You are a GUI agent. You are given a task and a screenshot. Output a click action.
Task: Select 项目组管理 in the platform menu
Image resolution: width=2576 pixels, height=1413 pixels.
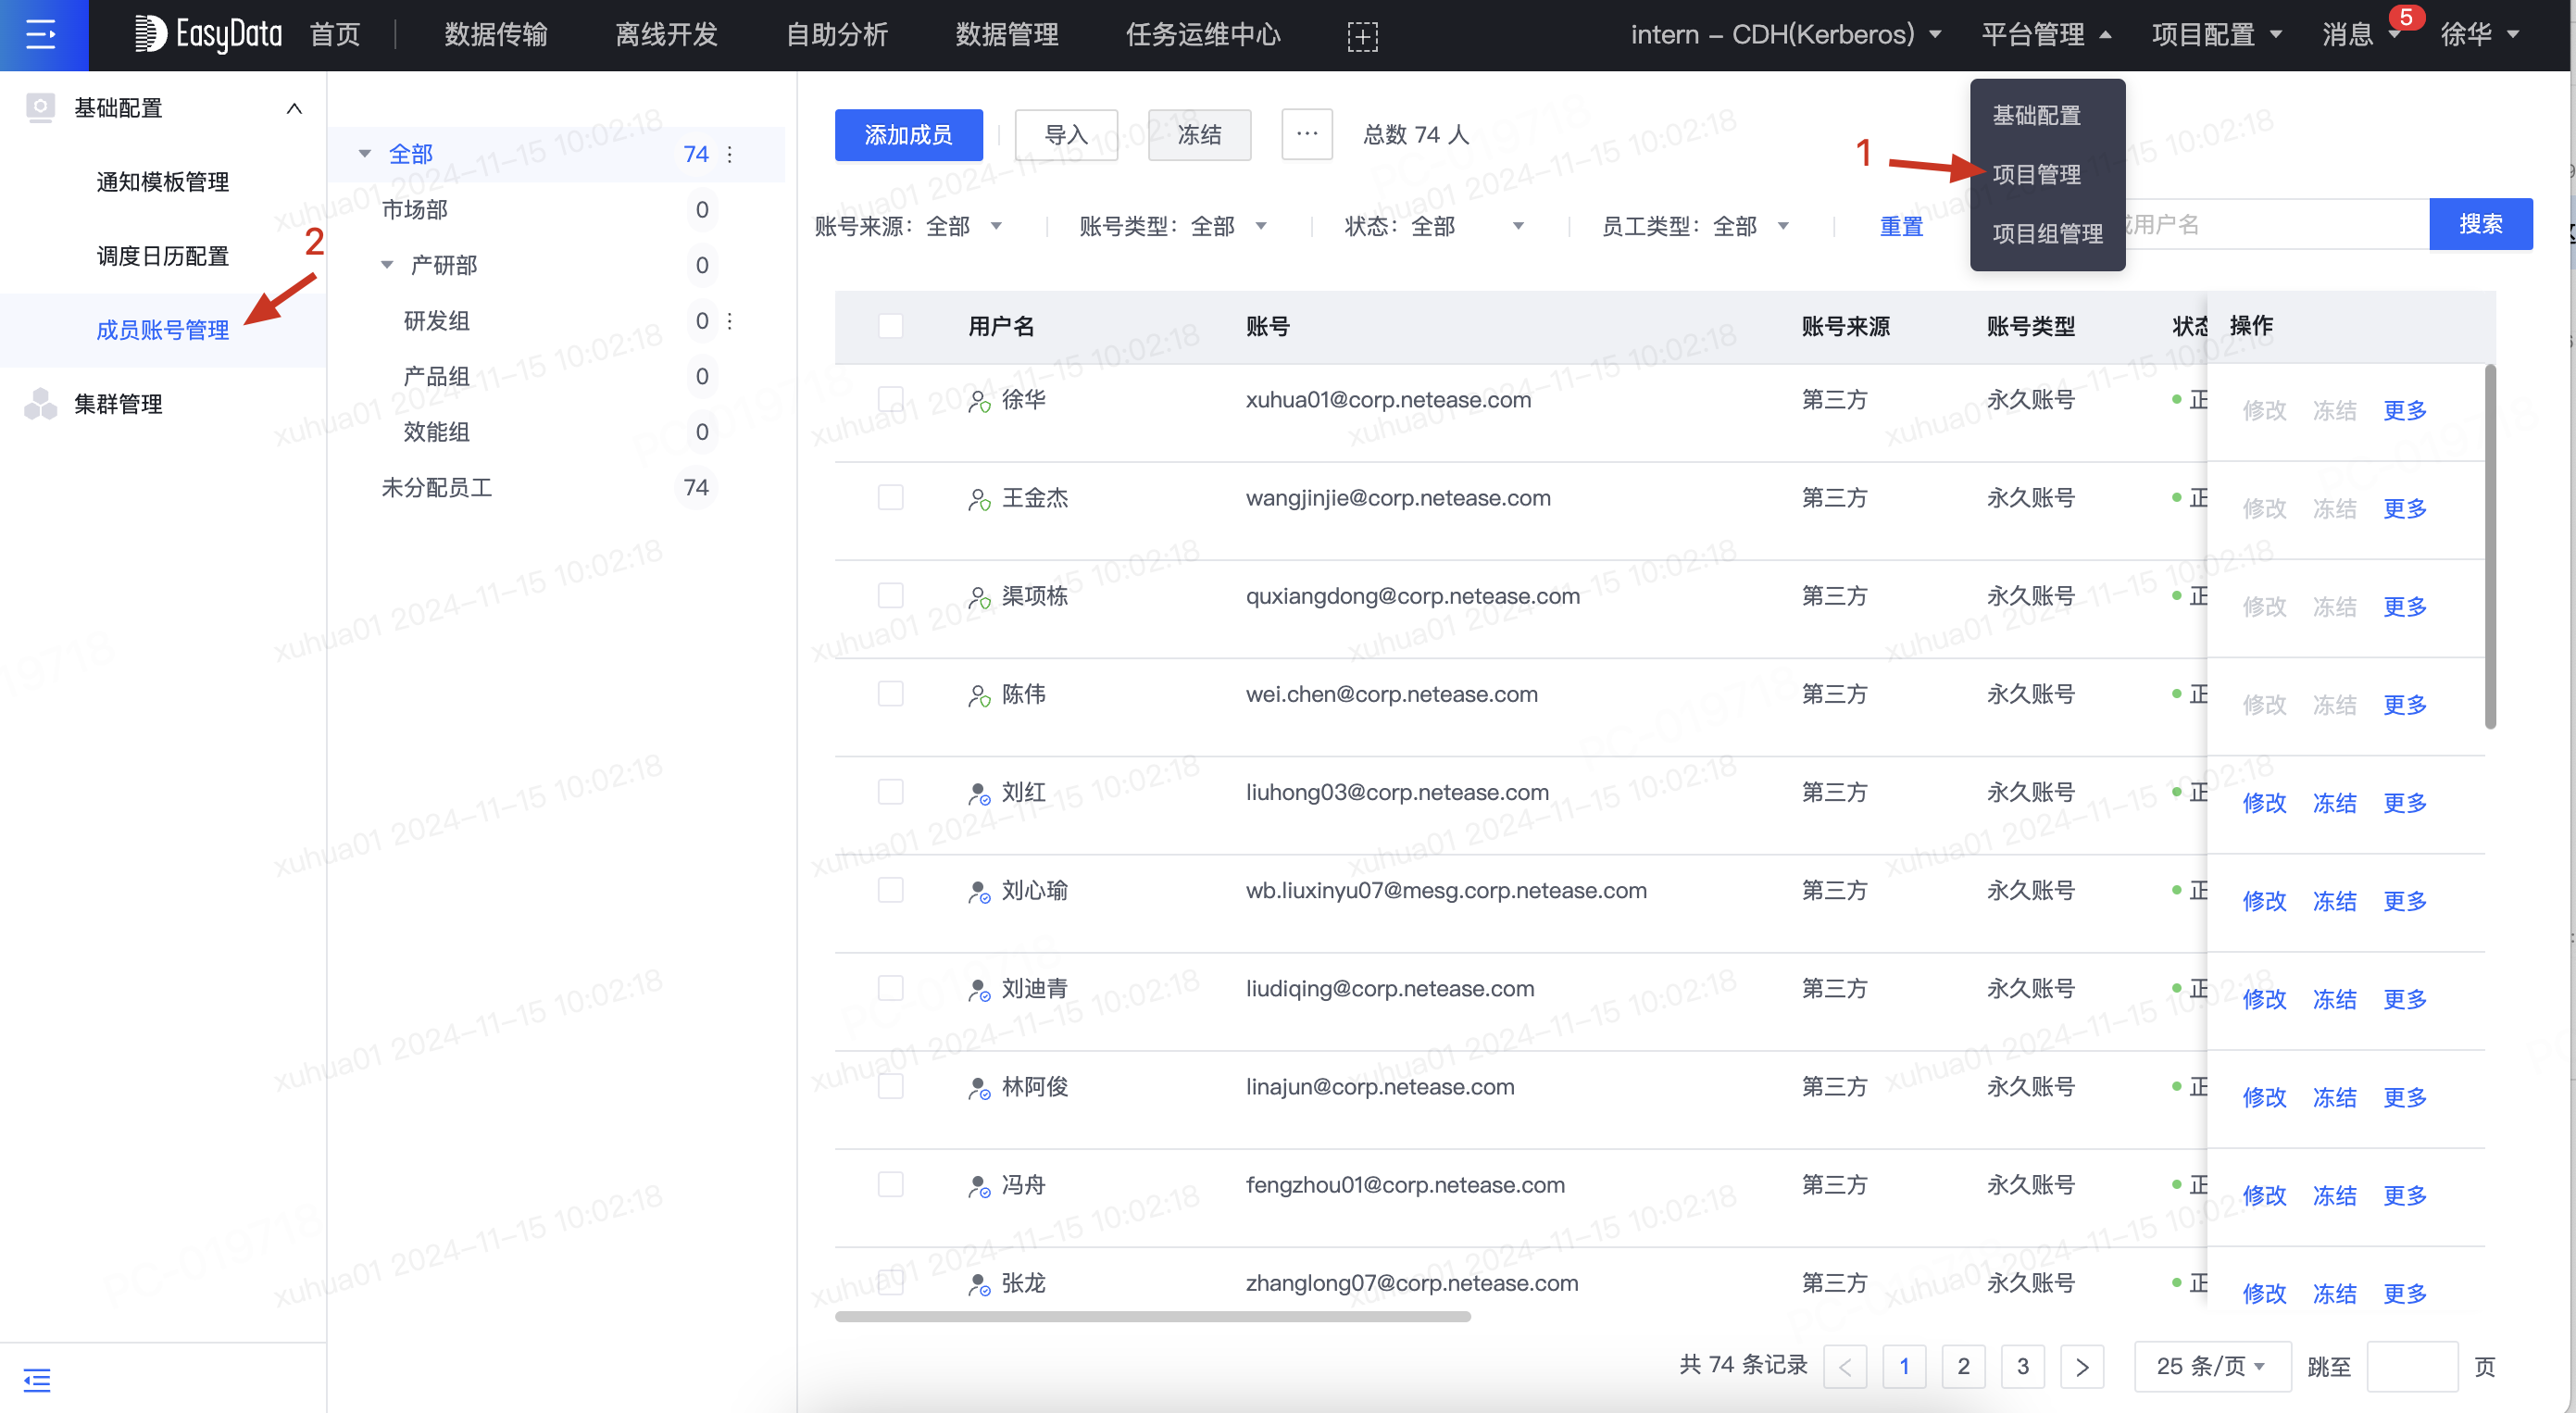2047,233
